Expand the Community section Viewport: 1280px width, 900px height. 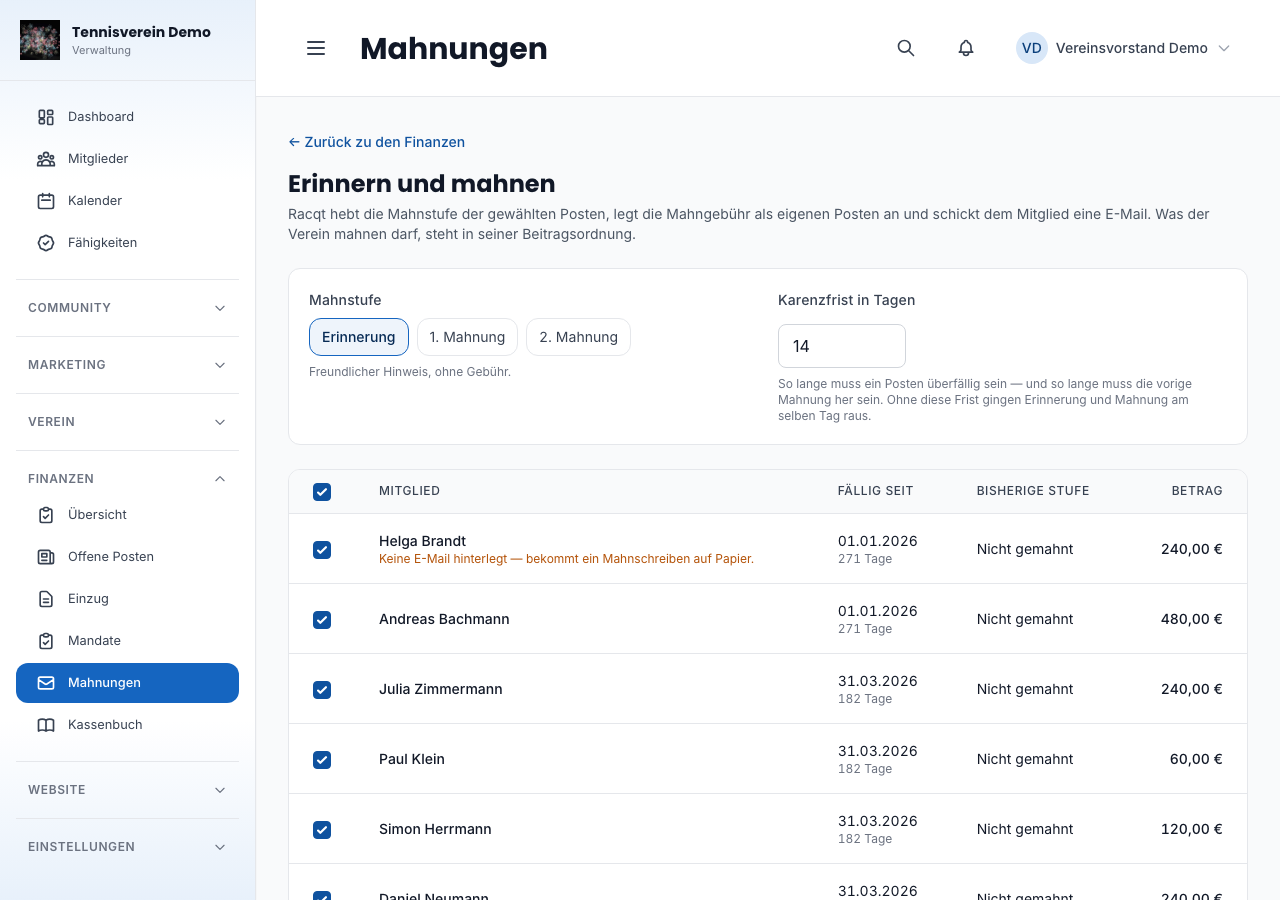click(127, 308)
